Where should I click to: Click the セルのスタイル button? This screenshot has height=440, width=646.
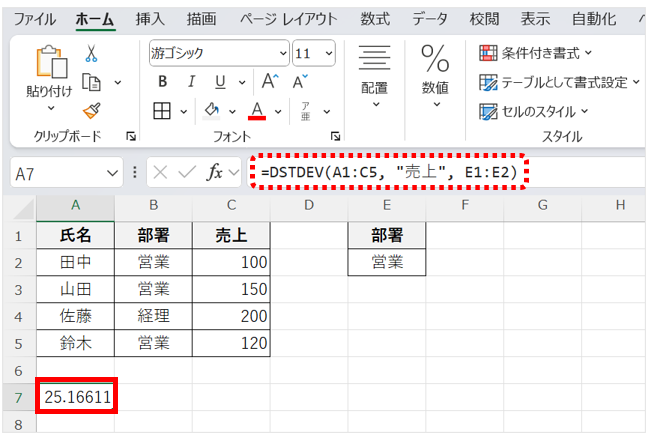coord(534,111)
